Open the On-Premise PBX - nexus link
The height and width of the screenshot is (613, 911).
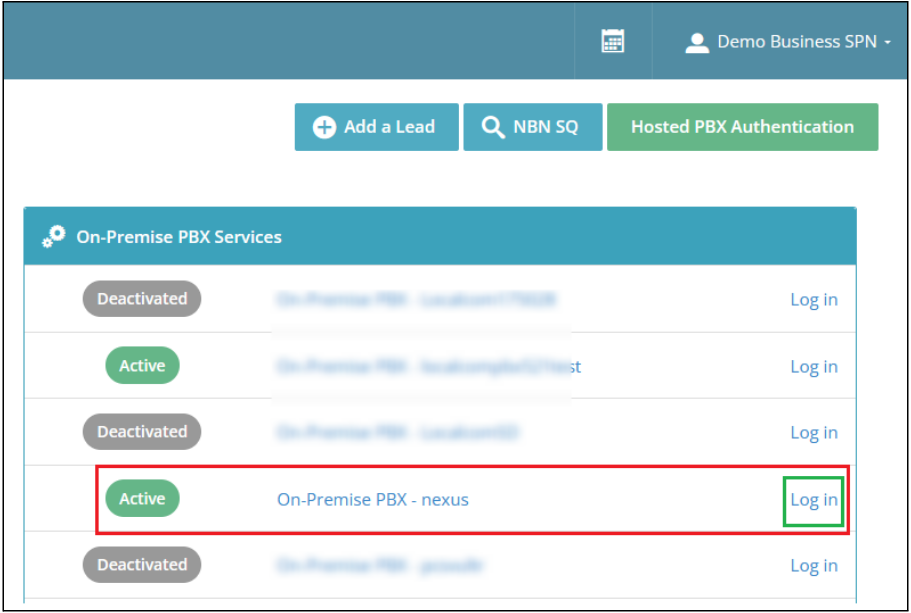372,499
